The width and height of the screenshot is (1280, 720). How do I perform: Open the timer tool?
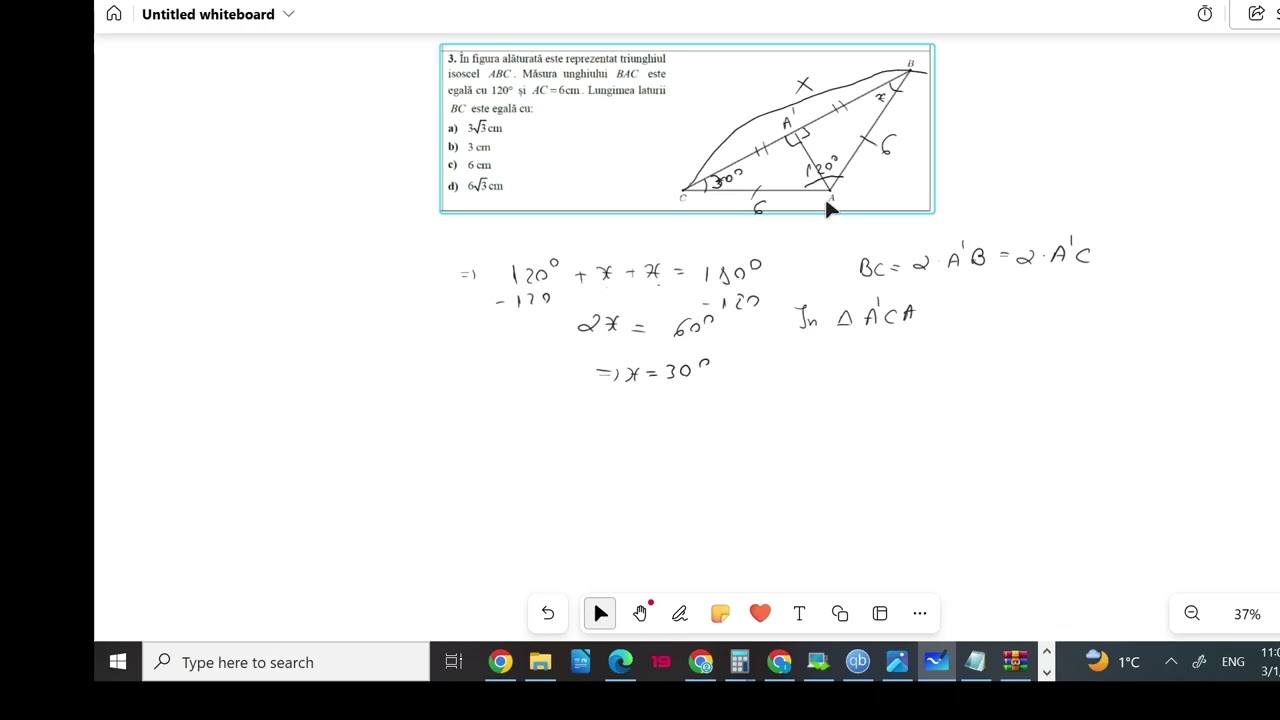(1205, 14)
